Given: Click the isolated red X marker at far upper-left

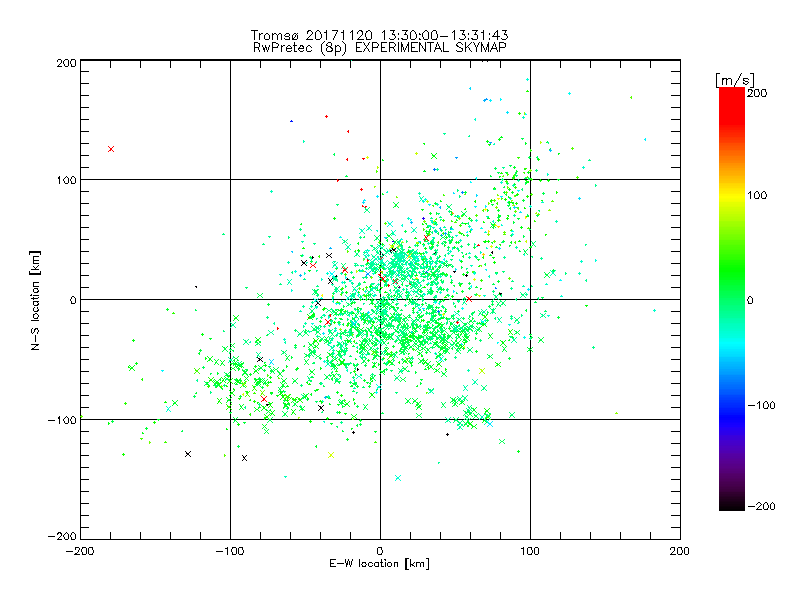Looking at the screenshot, I should [111, 149].
